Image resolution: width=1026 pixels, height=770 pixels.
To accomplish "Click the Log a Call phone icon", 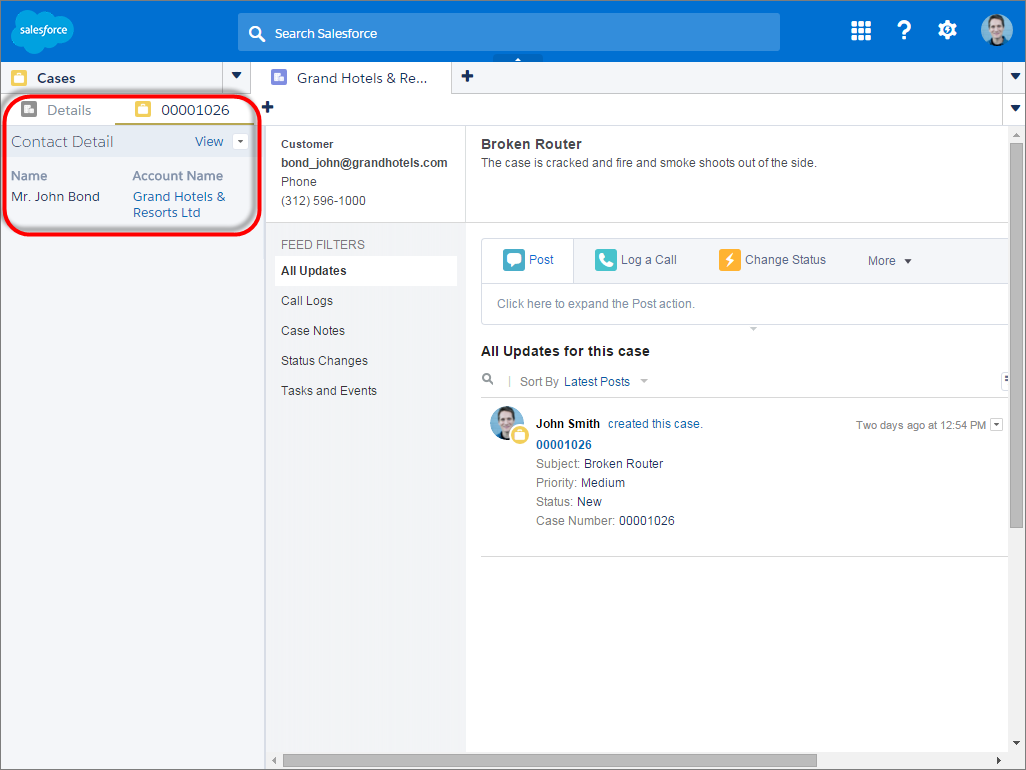I will 605,260.
